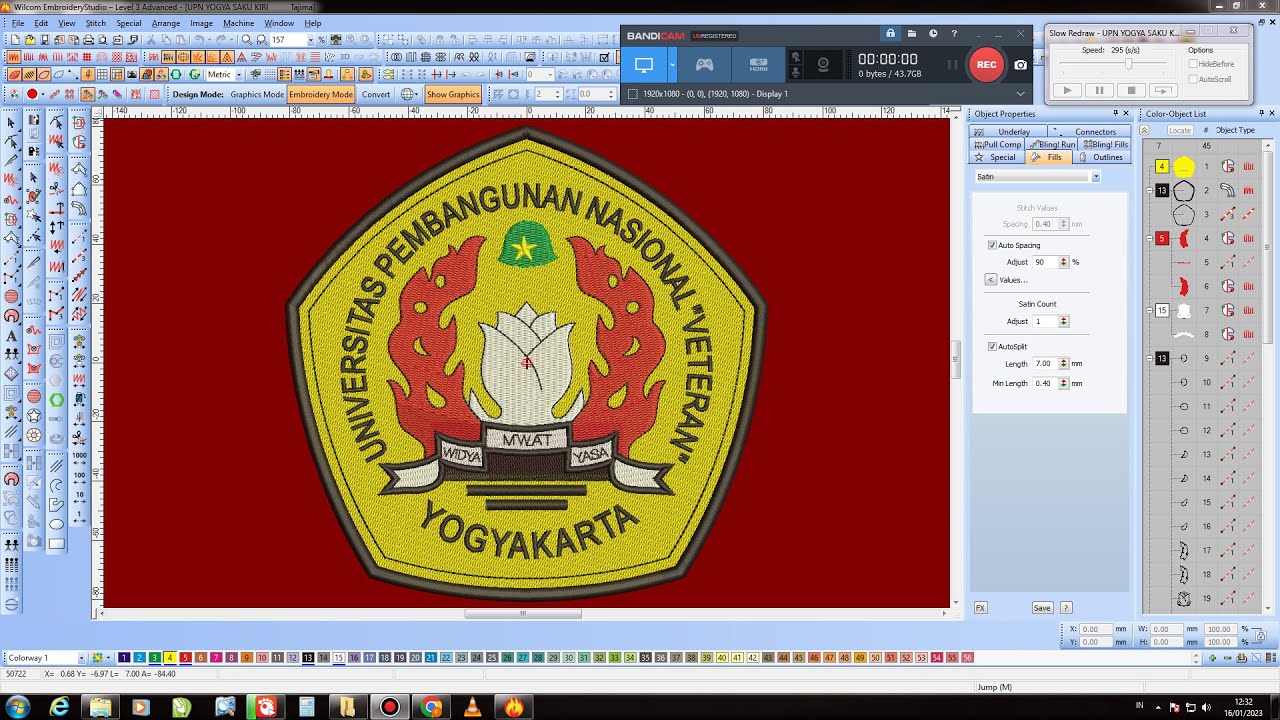Click the Slow Redraw speed slider
The height and width of the screenshot is (720, 1280).
[1129, 64]
